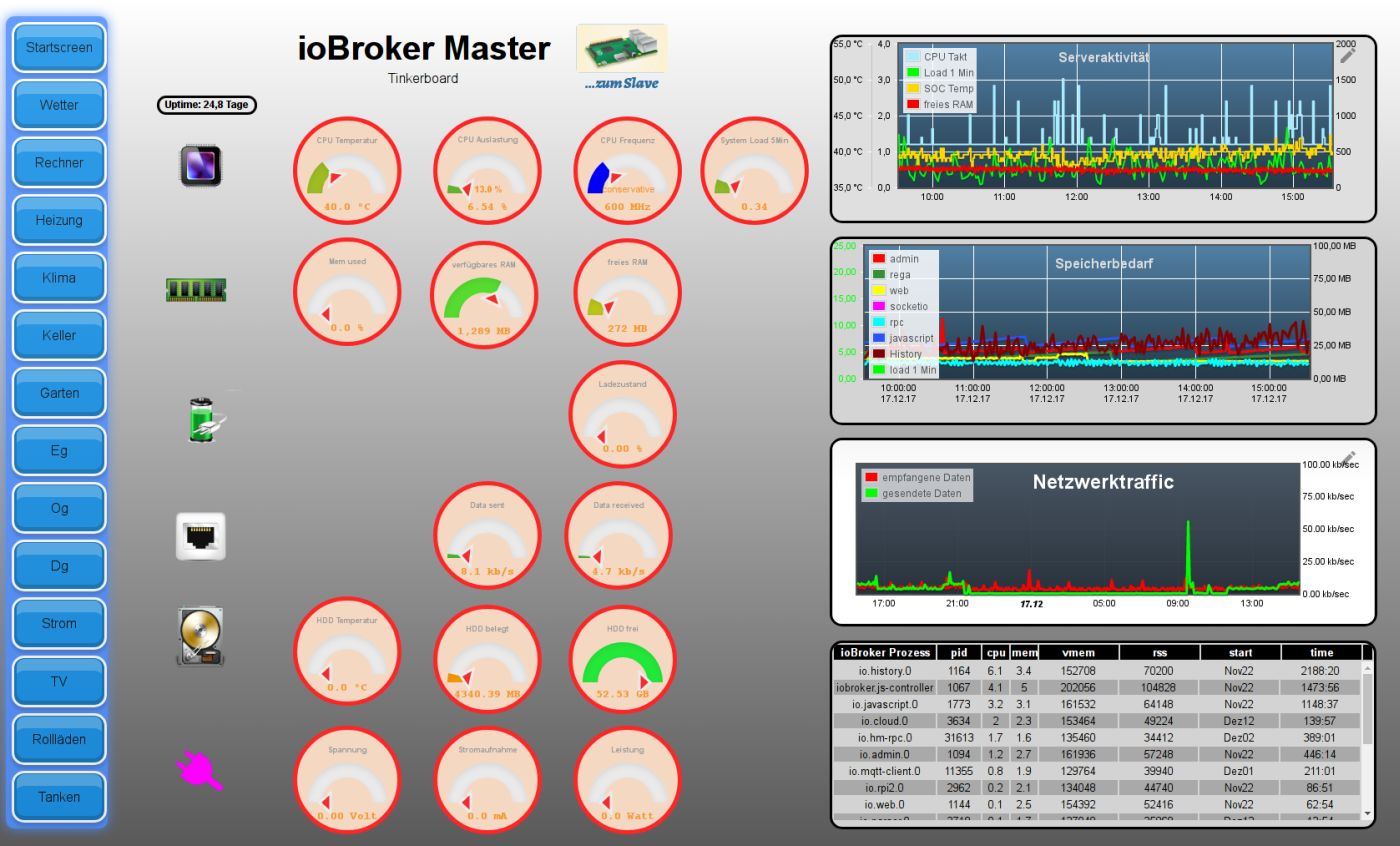Sort process table by rss header

(x=1160, y=652)
